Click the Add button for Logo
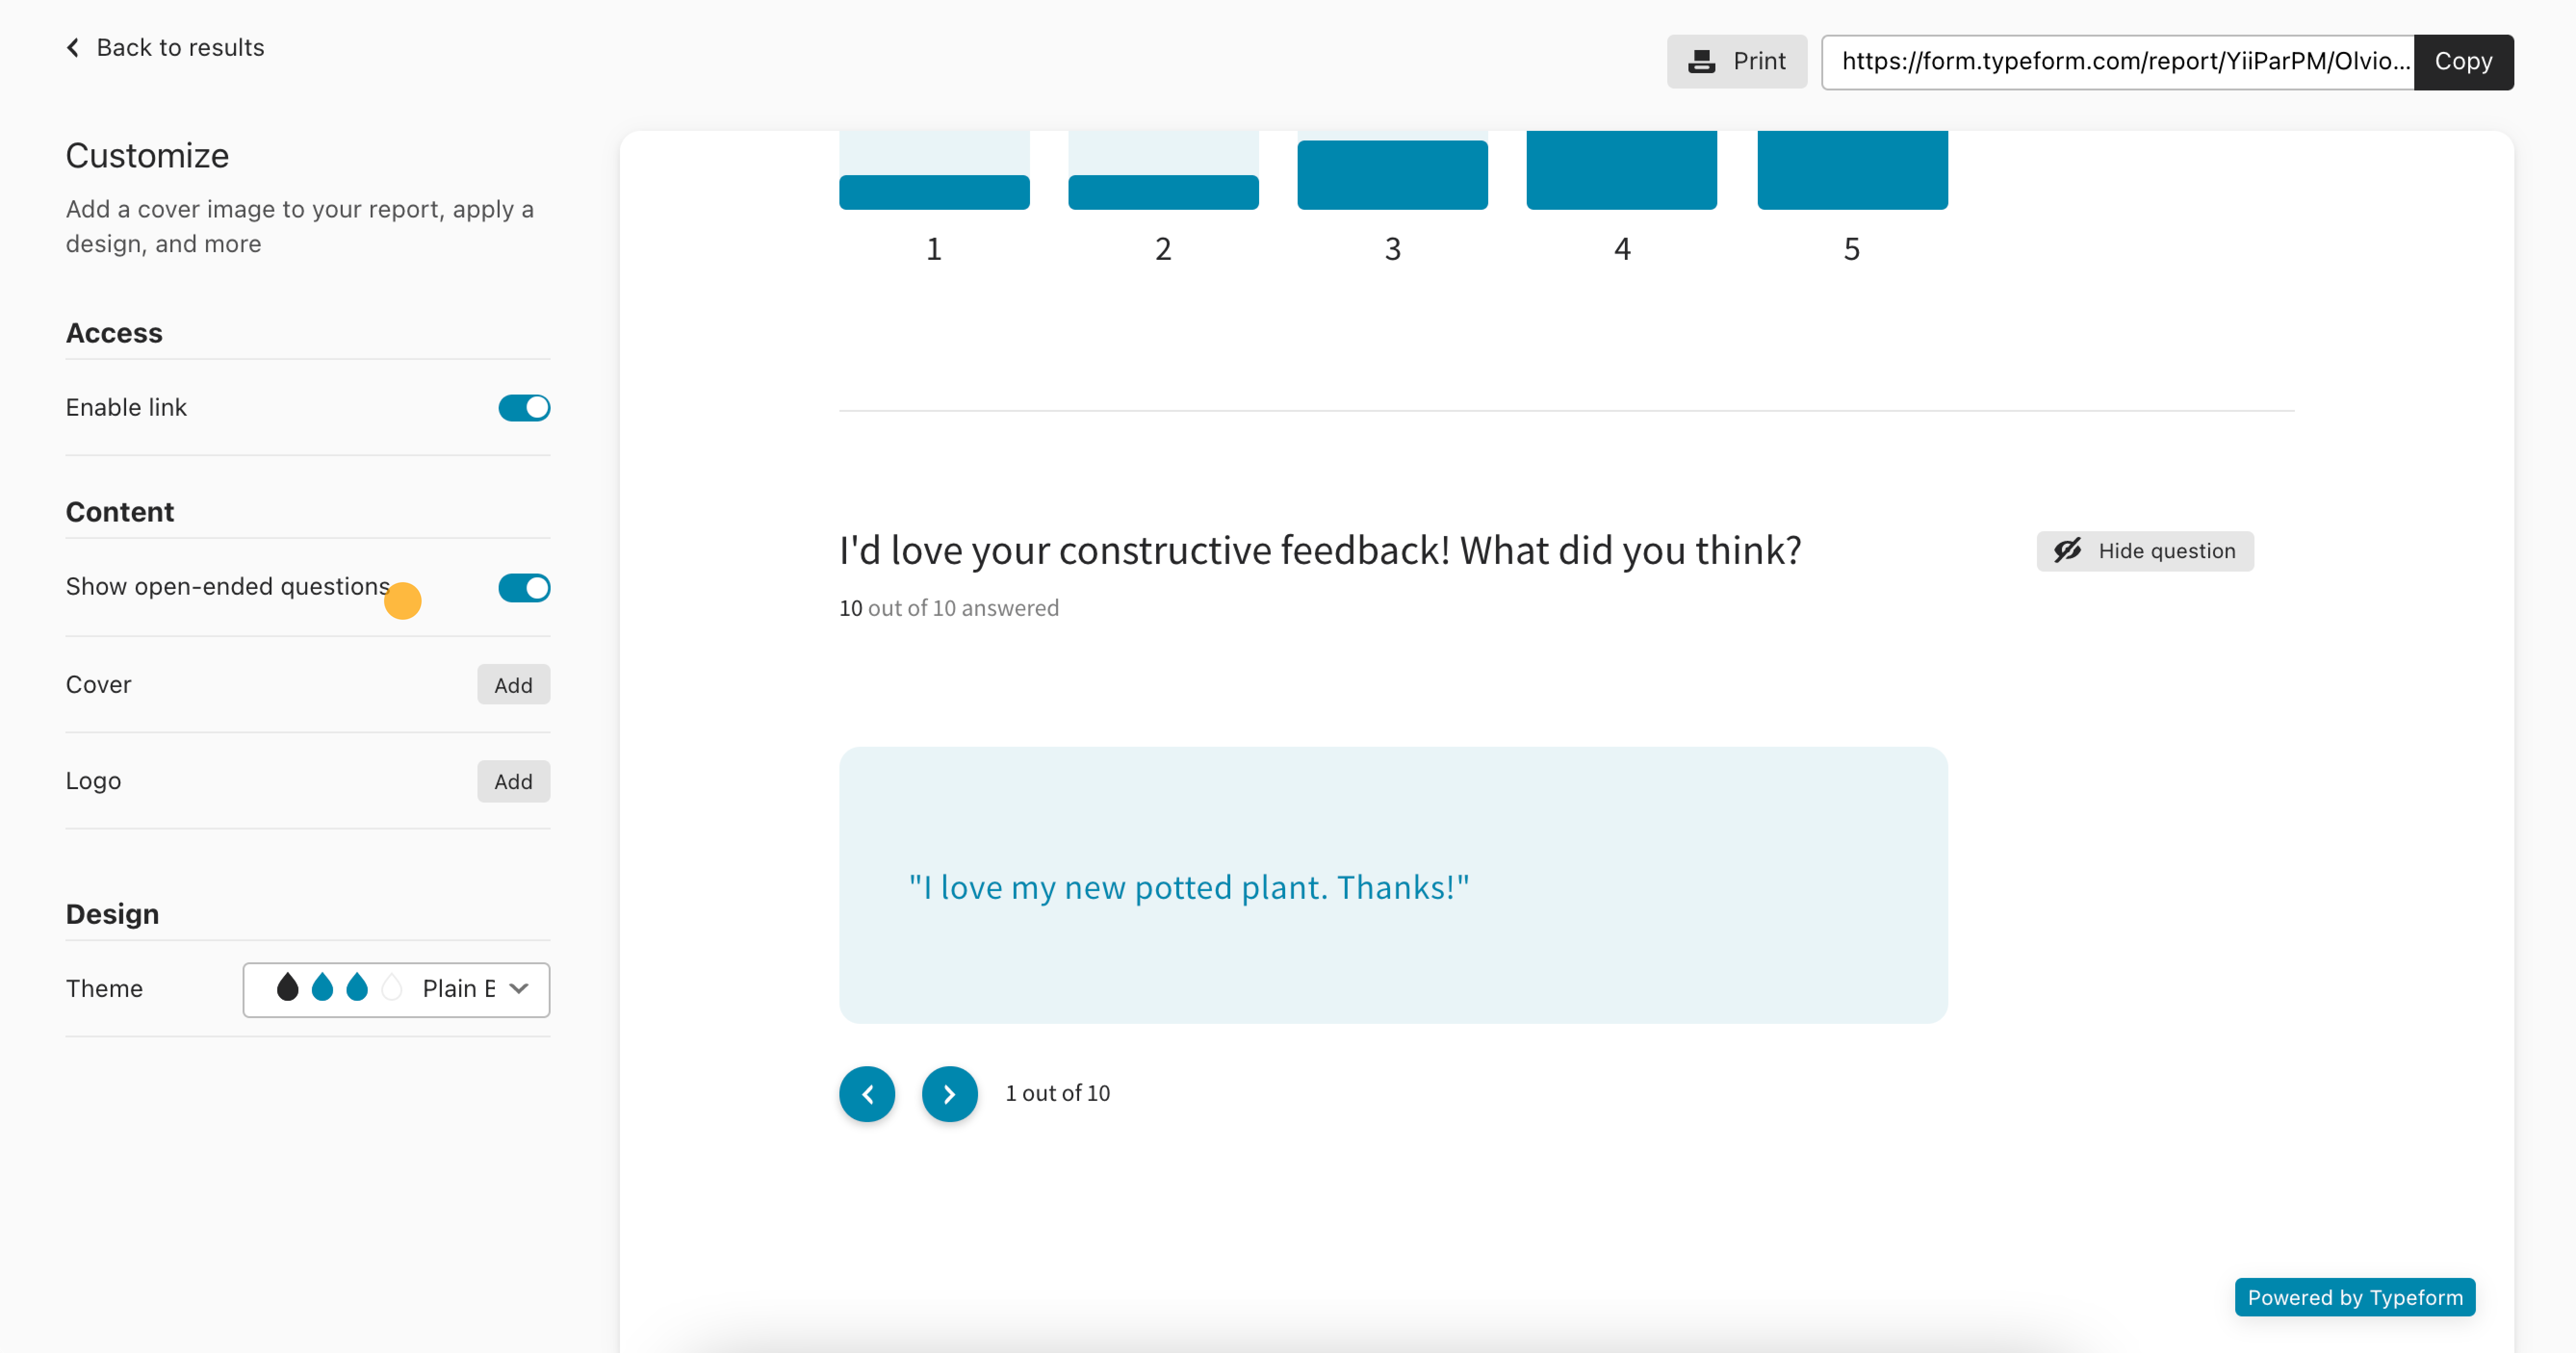 513,780
